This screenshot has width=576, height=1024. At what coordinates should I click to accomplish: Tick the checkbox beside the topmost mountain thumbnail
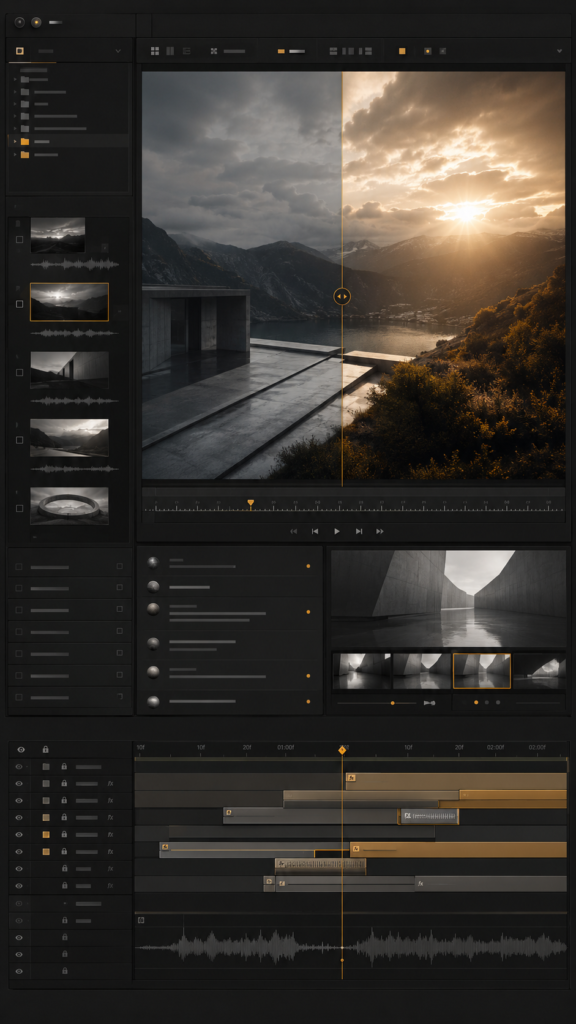[x=19, y=240]
